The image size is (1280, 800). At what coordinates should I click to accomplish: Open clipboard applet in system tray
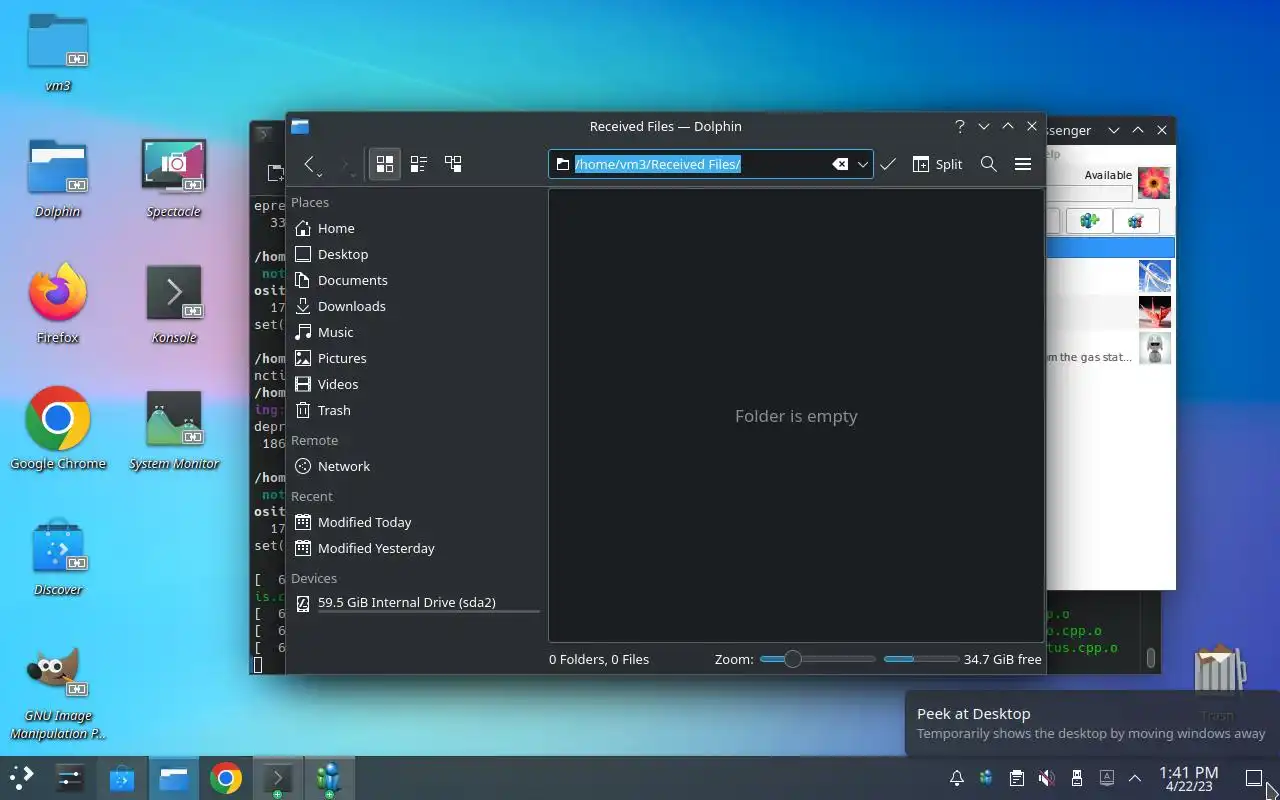pos(1017,778)
